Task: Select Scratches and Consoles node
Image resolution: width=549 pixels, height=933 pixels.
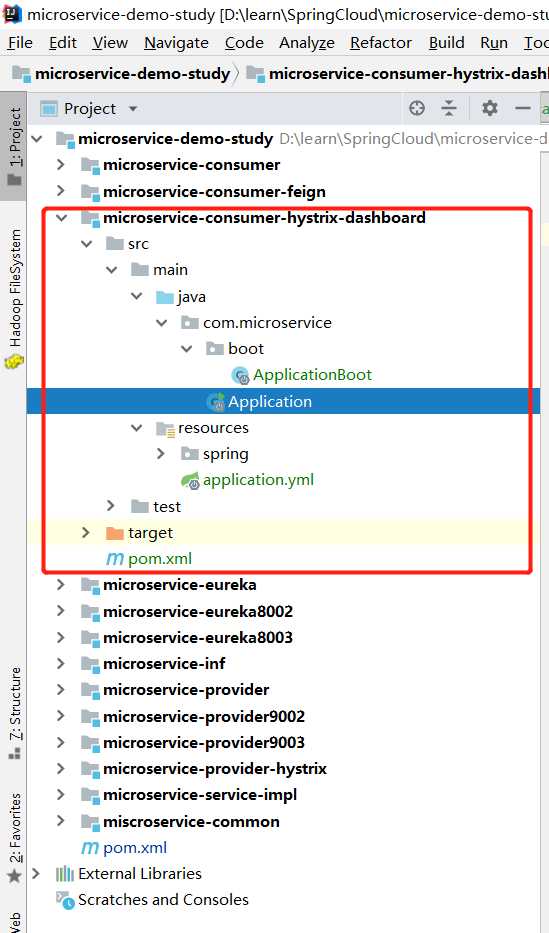Action: pos(164,900)
